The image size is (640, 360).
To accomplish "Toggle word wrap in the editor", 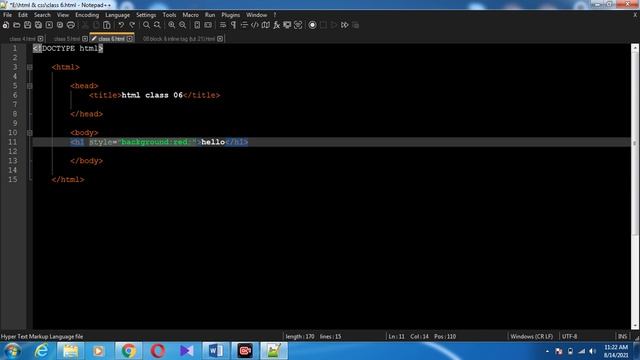I will (223, 25).
